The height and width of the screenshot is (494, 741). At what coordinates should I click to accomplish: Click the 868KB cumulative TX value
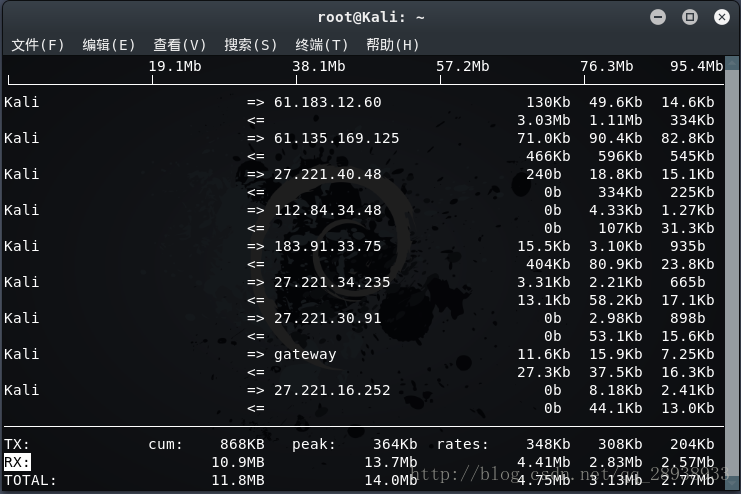(x=242, y=444)
